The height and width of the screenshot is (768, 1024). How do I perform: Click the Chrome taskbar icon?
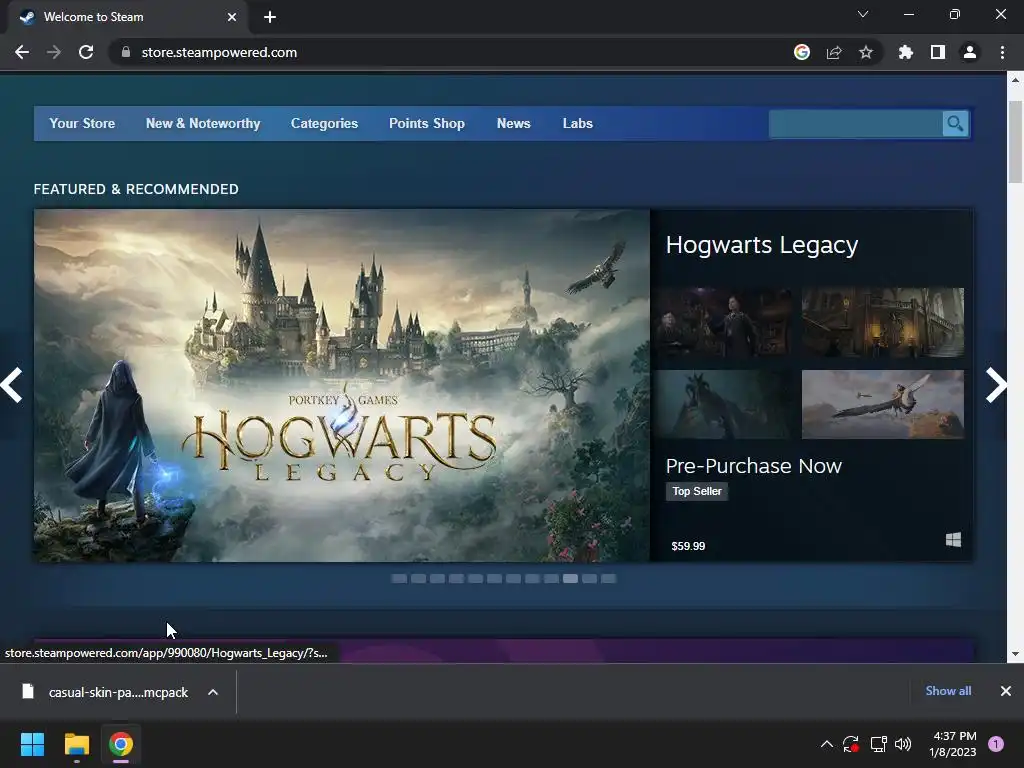(121, 744)
